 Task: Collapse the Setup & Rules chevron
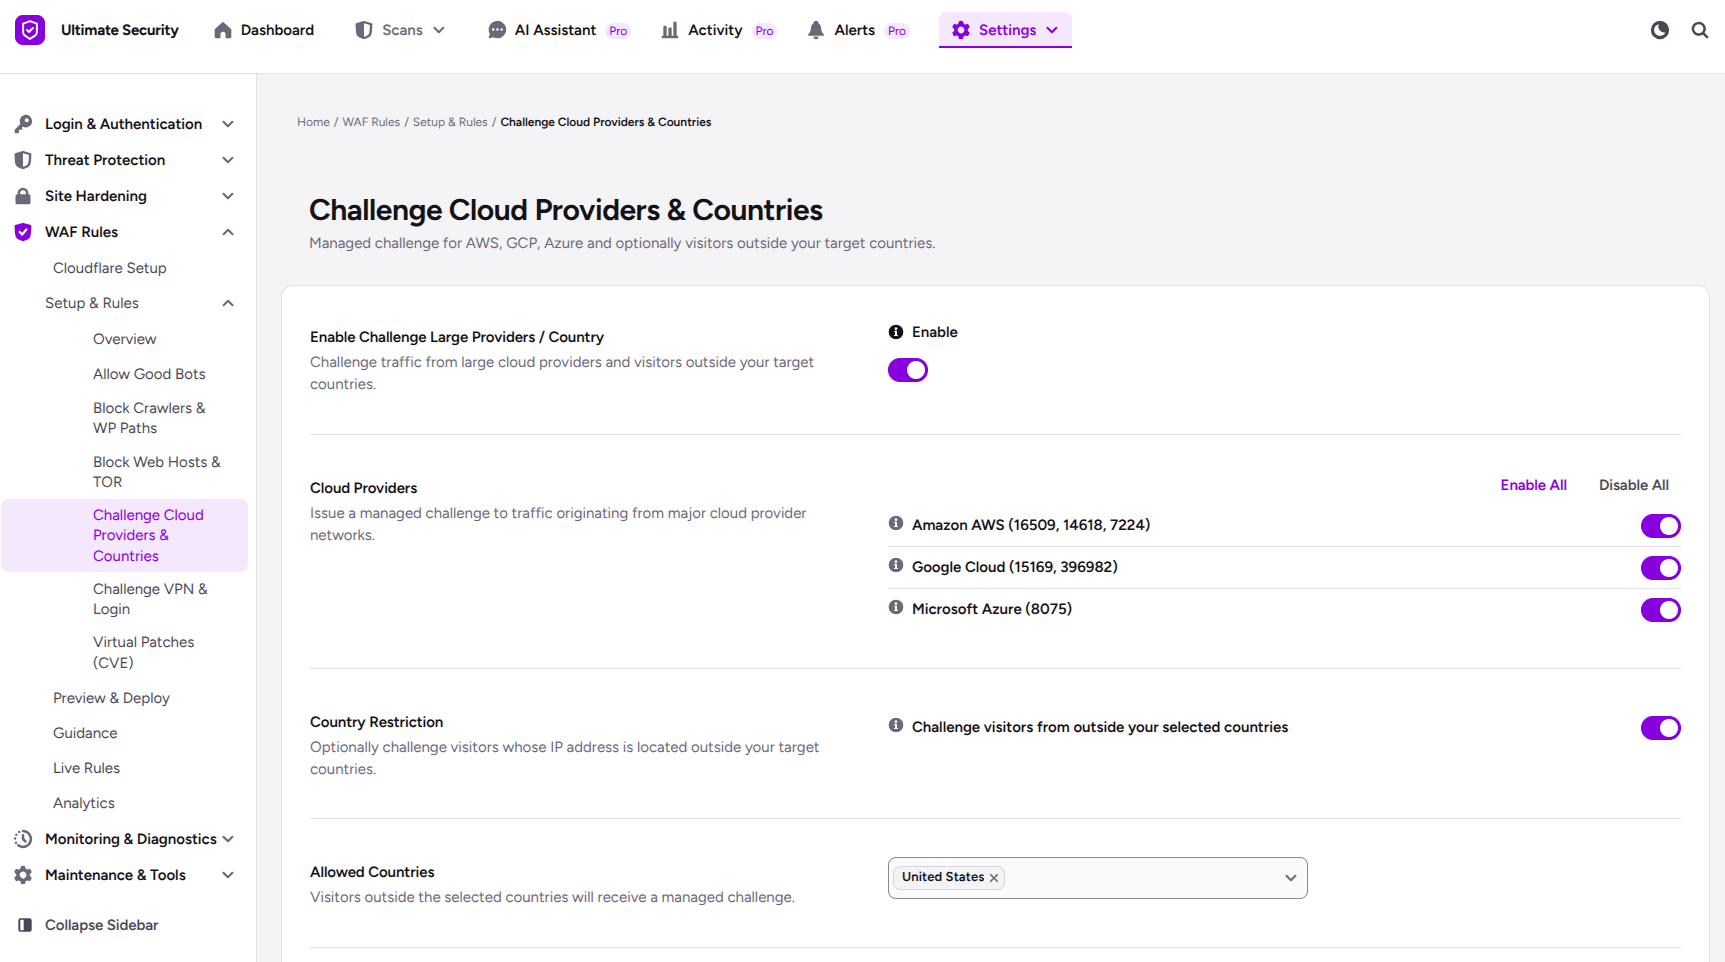228,303
